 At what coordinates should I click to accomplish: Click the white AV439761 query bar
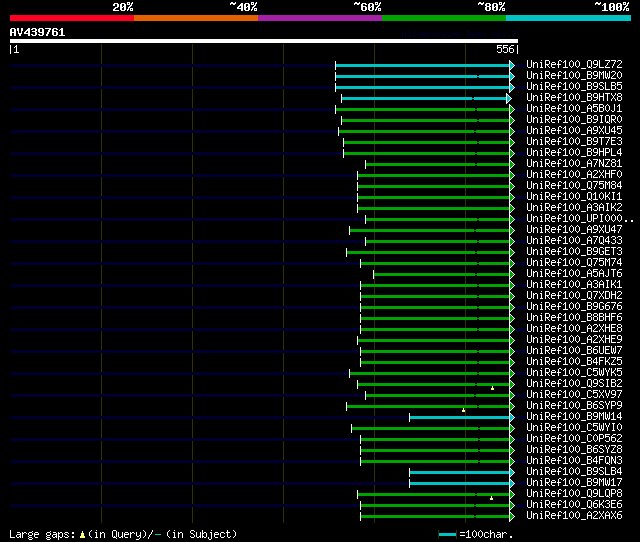pos(264,41)
